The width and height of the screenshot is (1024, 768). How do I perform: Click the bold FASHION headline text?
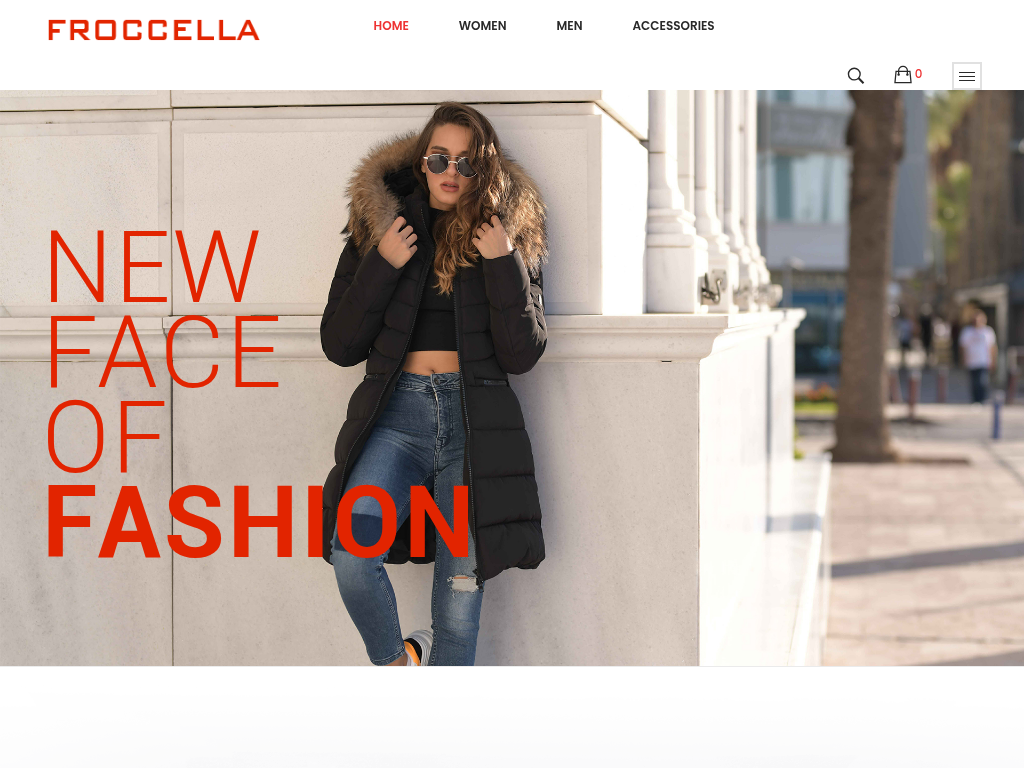pyautogui.click(x=259, y=522)
